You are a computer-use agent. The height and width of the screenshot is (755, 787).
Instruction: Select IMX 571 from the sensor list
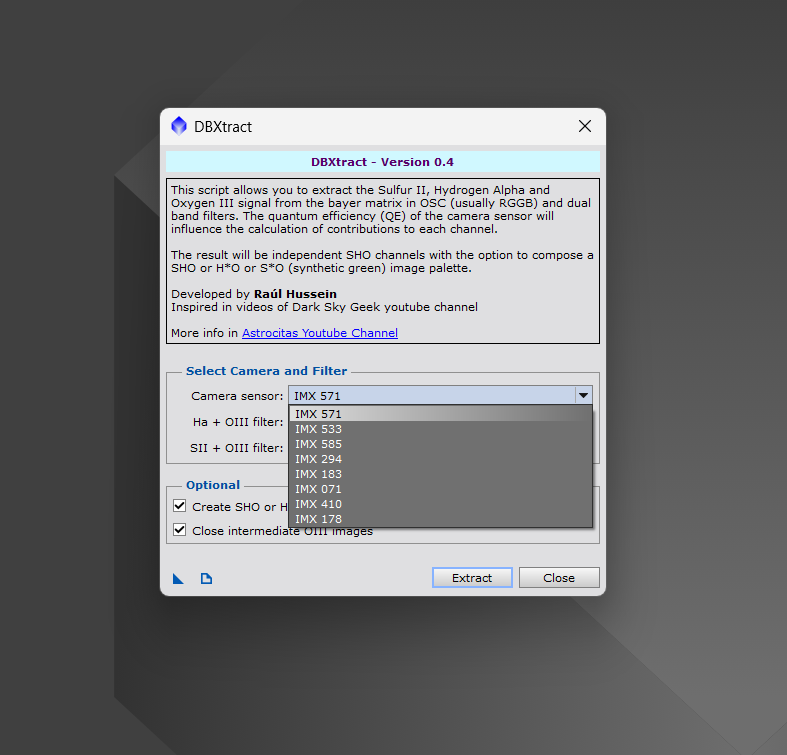[319, 414]
